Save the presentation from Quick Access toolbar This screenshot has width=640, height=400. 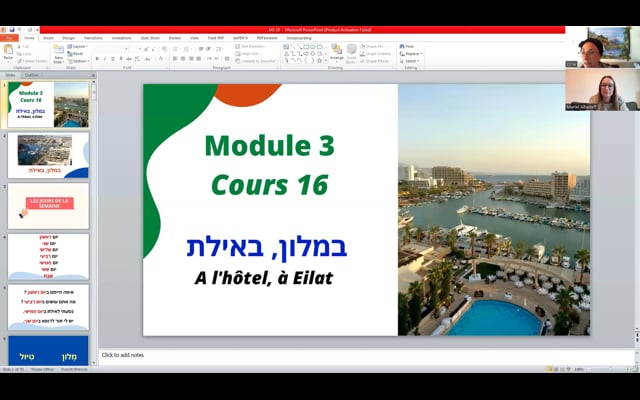click(x=12, y=30)
